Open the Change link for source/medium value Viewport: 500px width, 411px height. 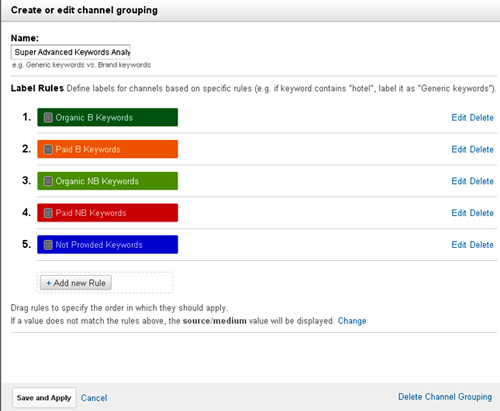click(352, 321)
